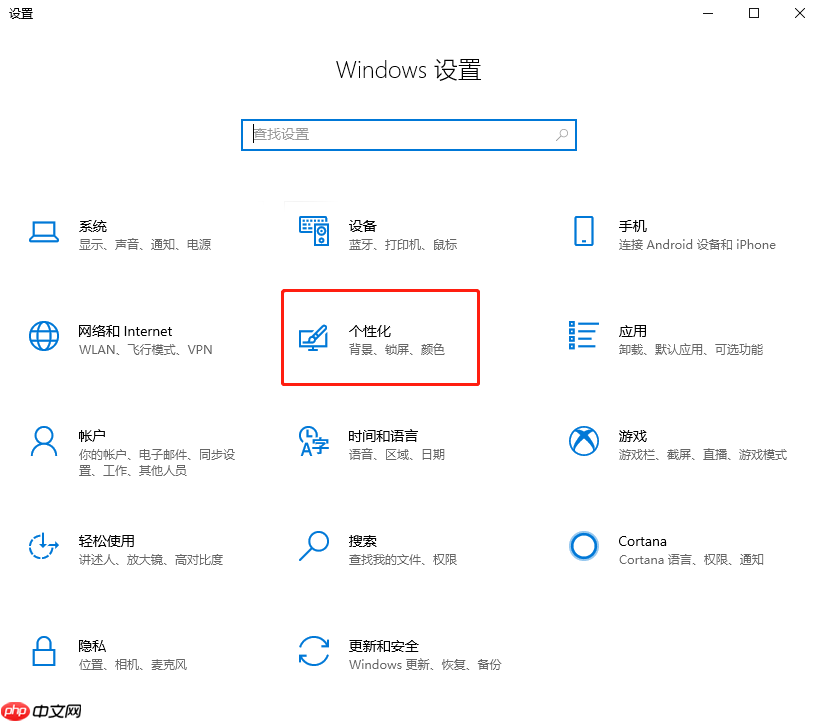The height and width of the screenshot is (721, 814).
Task: Open the 时间和语言 settings title
Action: (383, 436)
